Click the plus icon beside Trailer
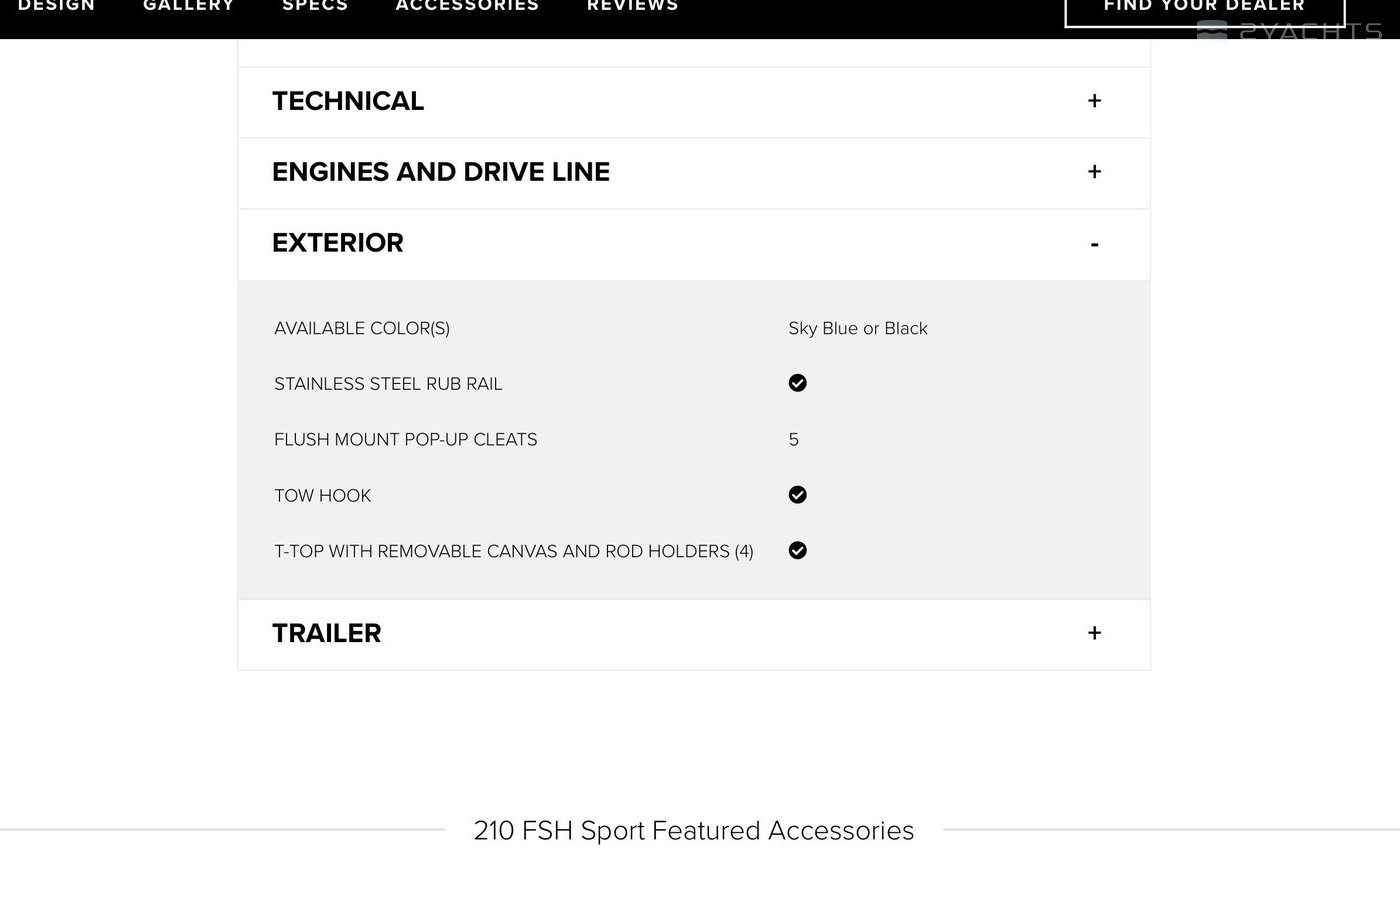 click(x=1094, y=633)
